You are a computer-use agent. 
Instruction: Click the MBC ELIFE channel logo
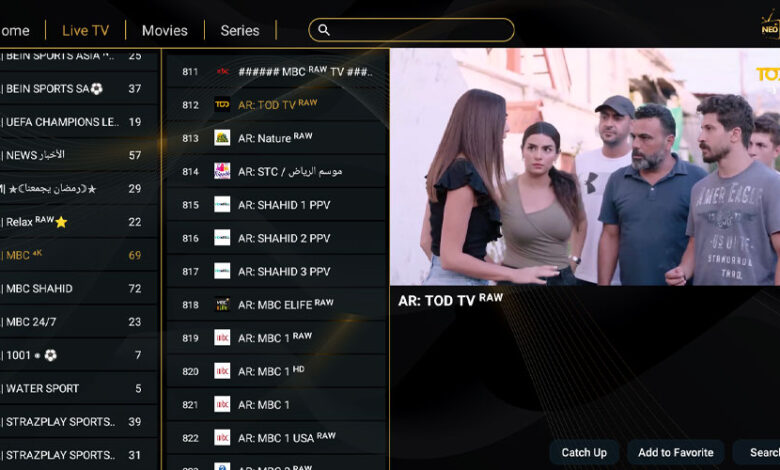coord(222,304)
